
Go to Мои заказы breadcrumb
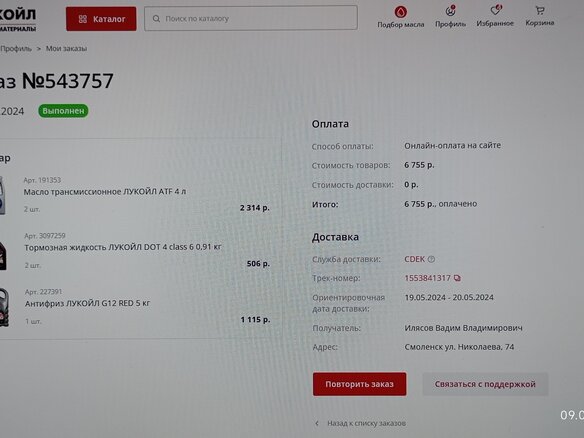coord(66,48)
